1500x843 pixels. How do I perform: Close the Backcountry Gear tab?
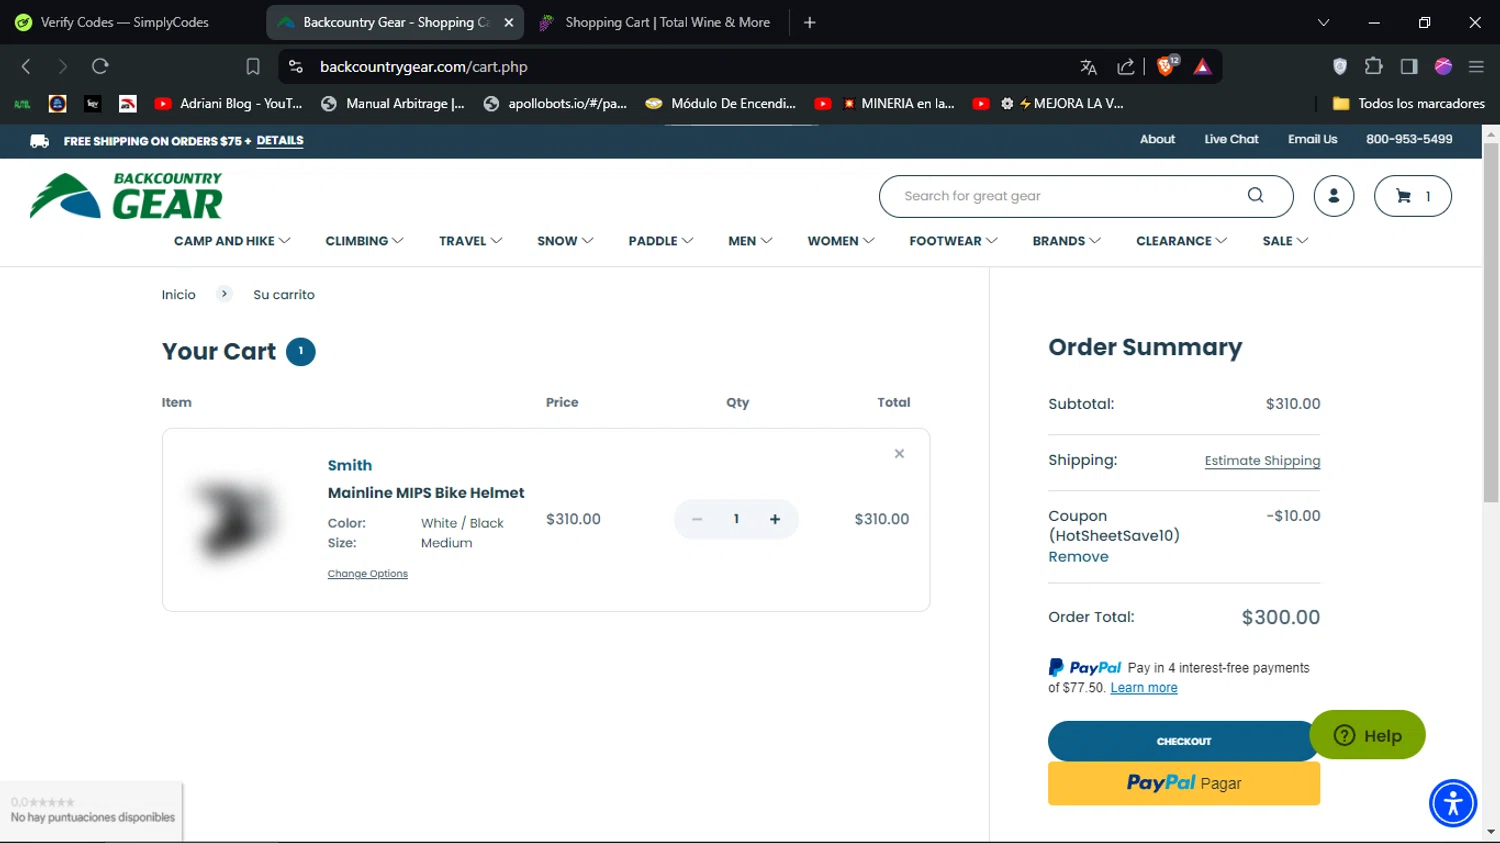509,22
